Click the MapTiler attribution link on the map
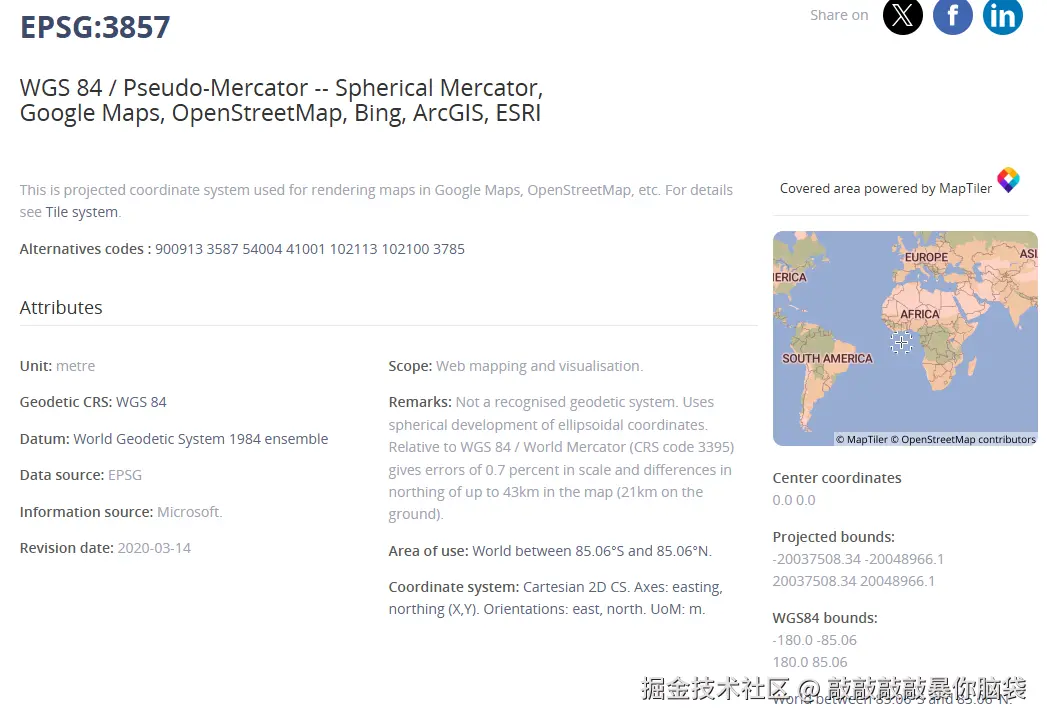Screen dimensions: 1047x723 click(861, 439)
